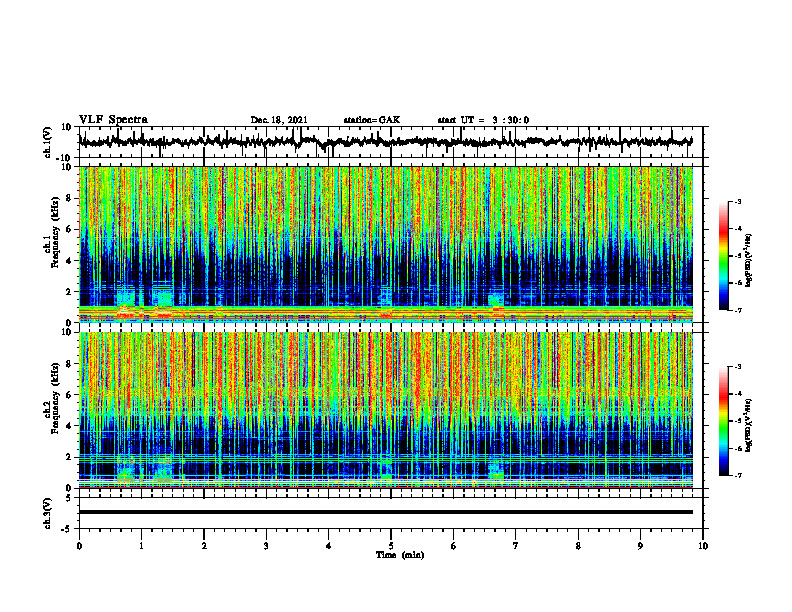Click the "VLF Spectra" plot title

113,120
